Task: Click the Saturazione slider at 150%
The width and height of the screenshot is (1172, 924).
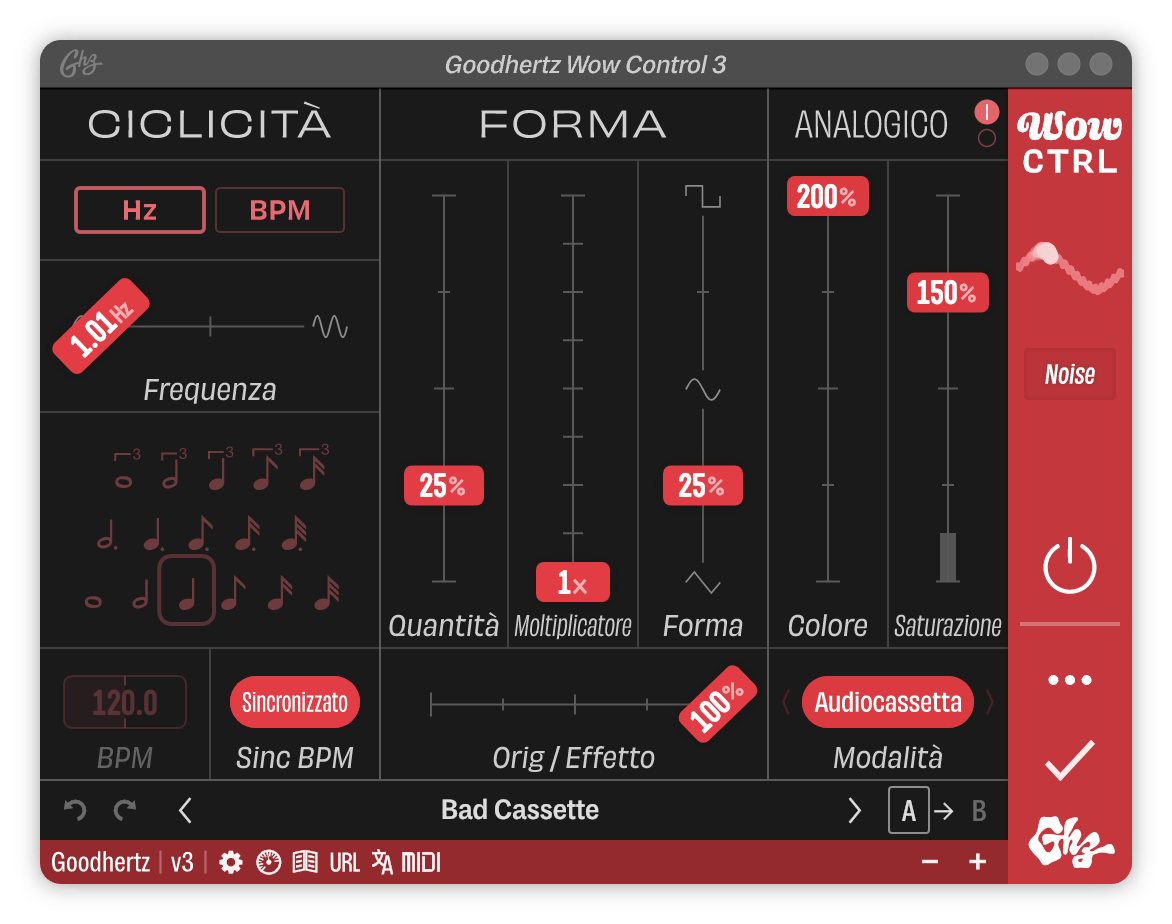Action: (947, 293)
